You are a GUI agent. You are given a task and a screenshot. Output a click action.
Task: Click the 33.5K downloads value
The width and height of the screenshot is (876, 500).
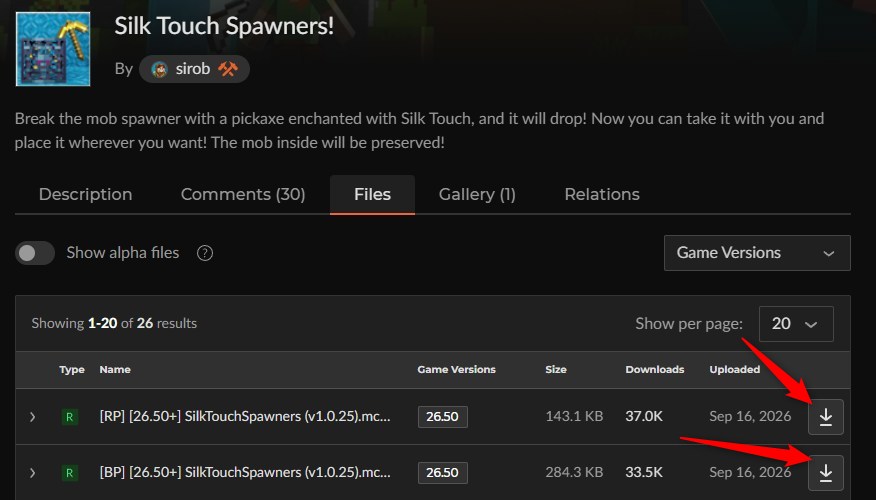tap(644, 472)
